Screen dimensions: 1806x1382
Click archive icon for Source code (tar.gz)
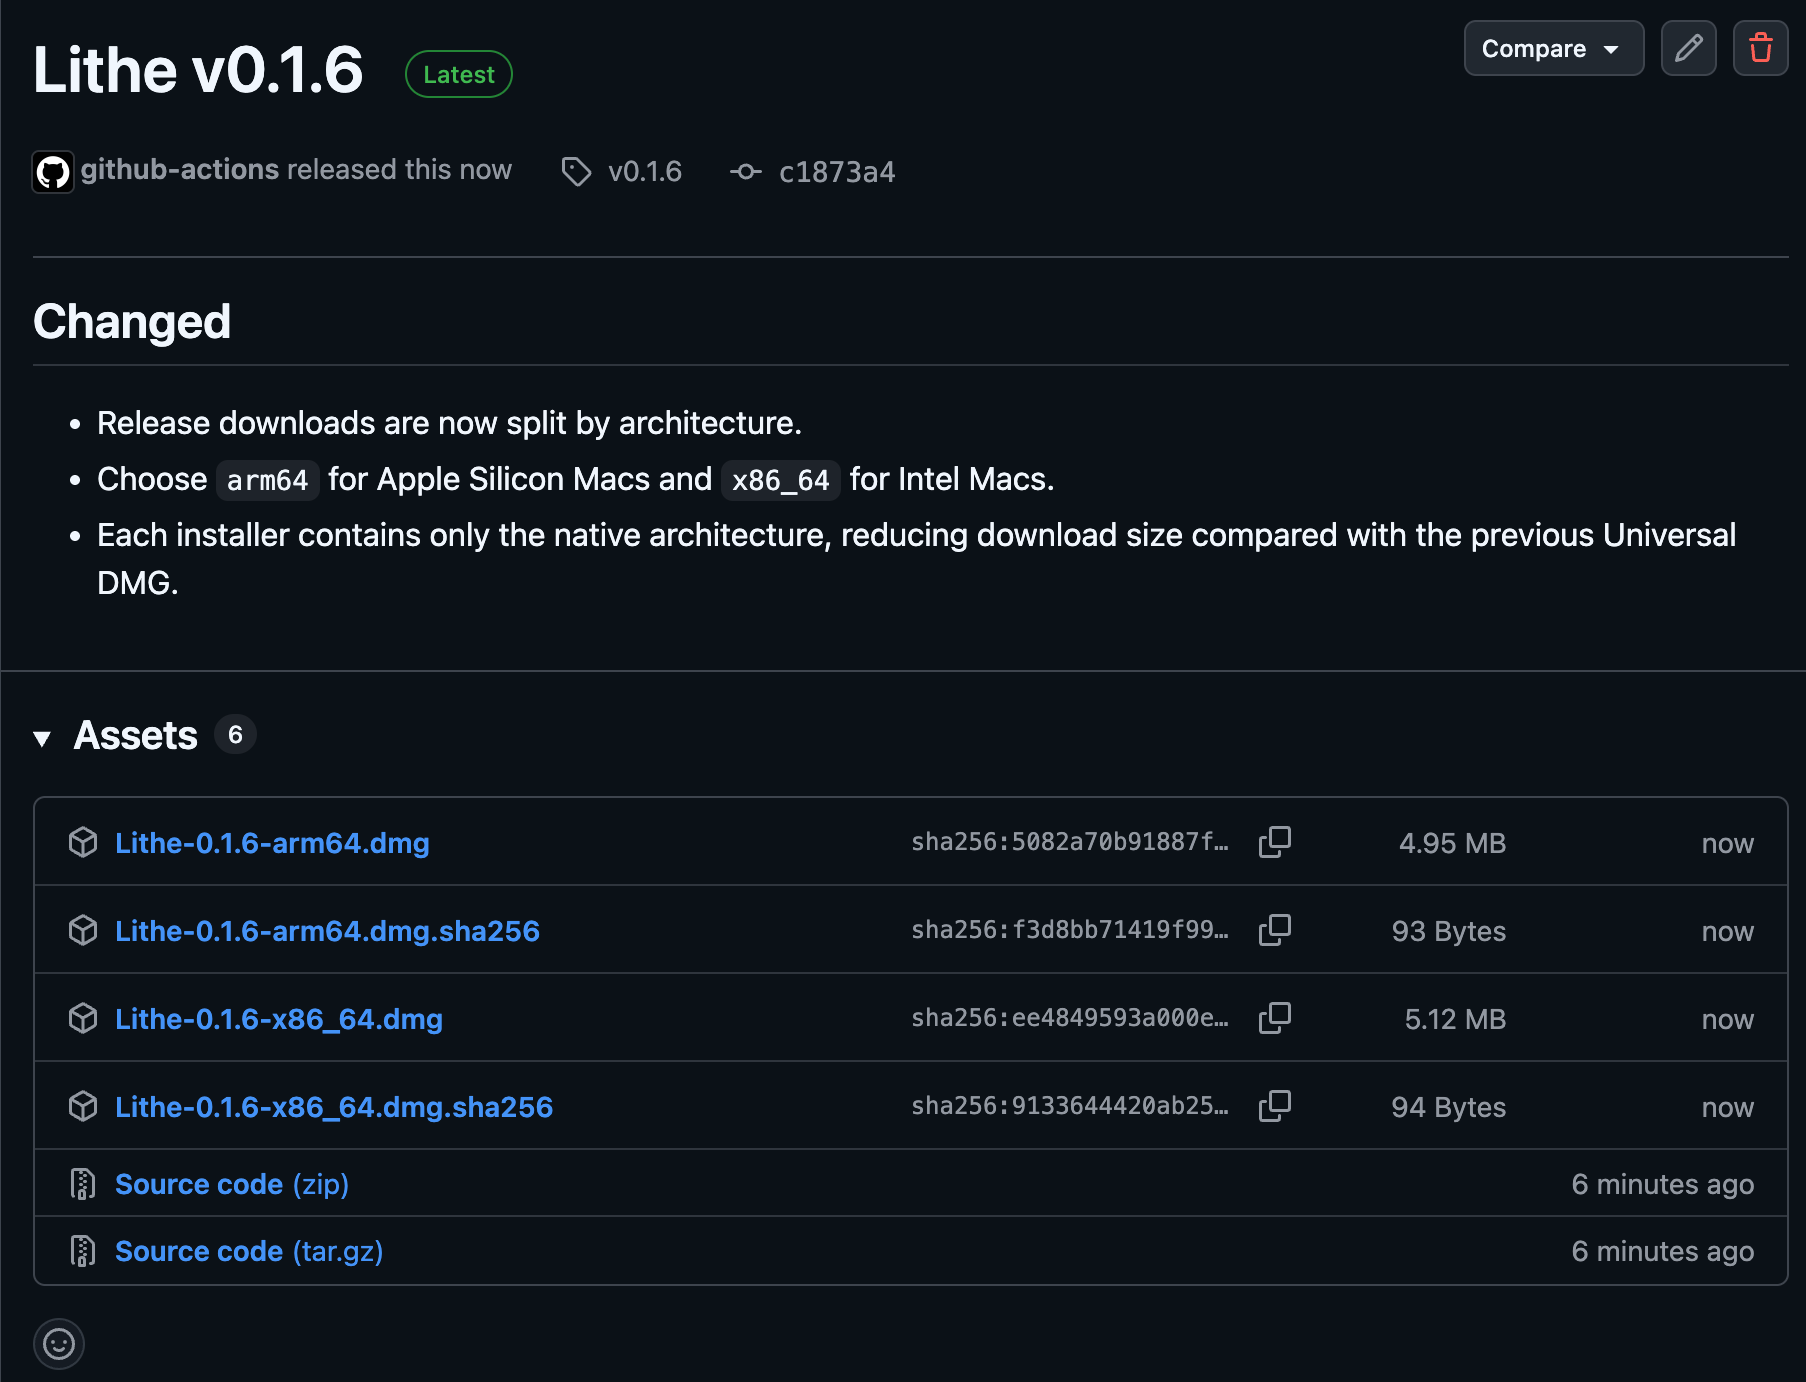tap(83, 1251)
